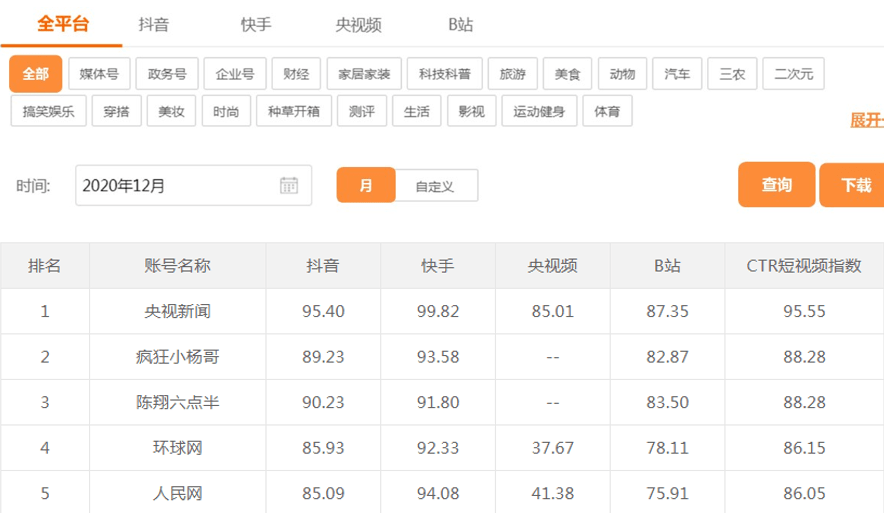The image size is (884, 513).
Task: Open the 2020年12月 date picker field
Action: [193, 185]
